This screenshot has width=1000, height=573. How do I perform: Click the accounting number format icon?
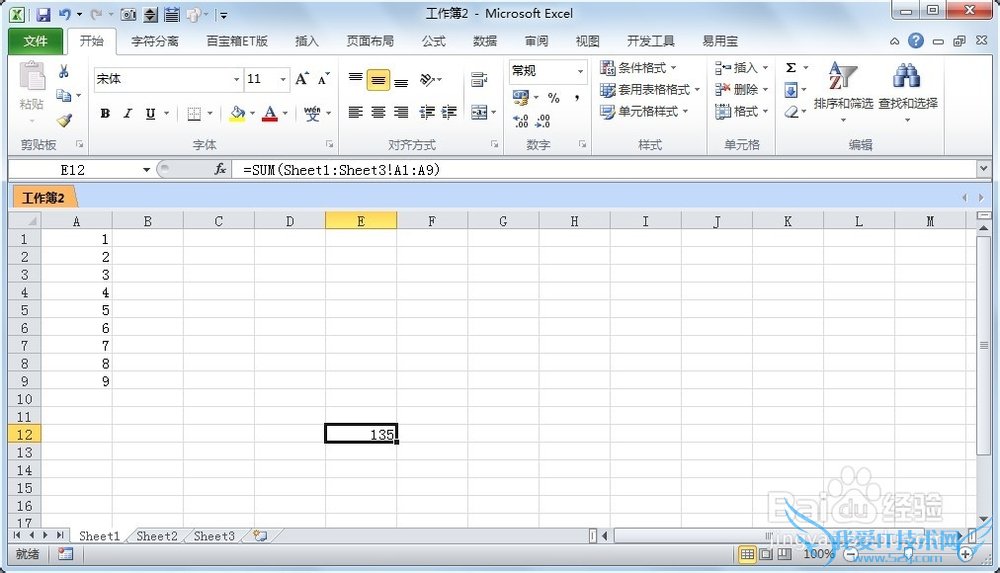[x=521, y=98]
